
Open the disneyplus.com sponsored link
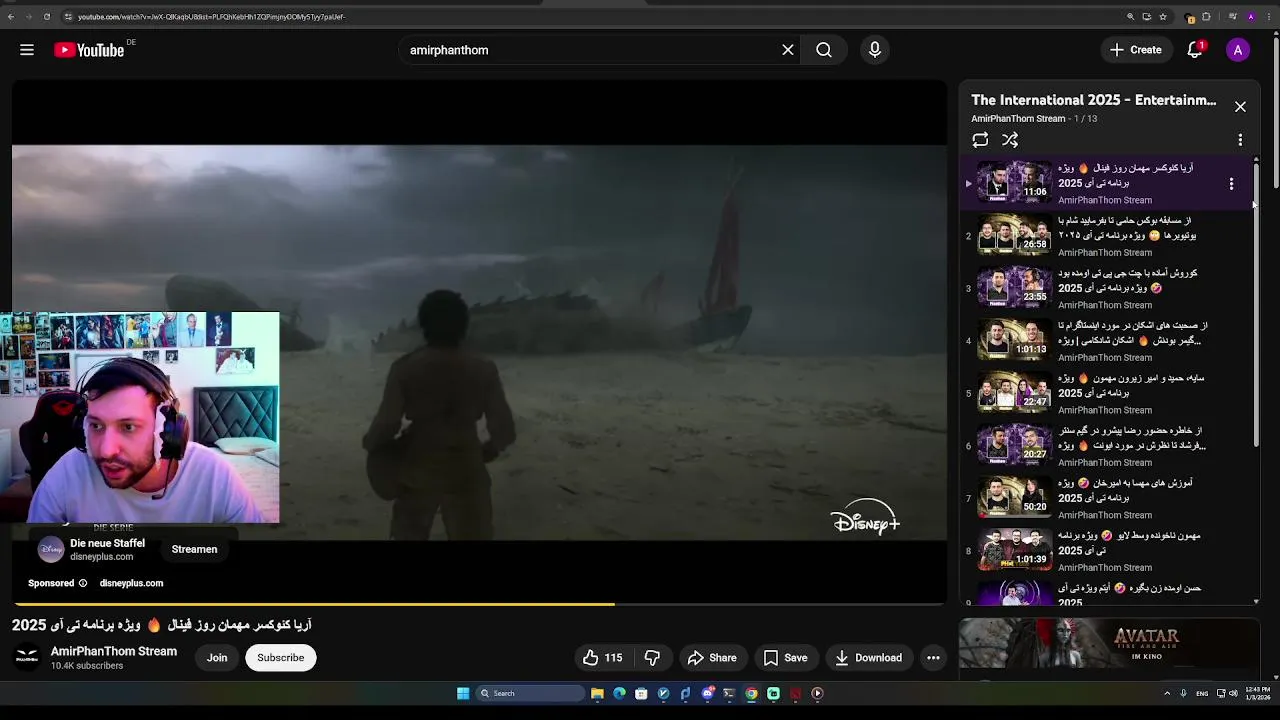tap(131, 583)
